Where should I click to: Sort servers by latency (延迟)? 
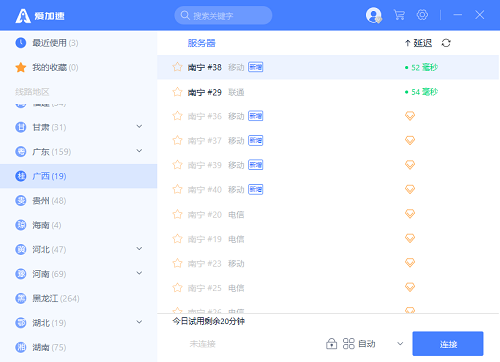[x=418, y=43]
